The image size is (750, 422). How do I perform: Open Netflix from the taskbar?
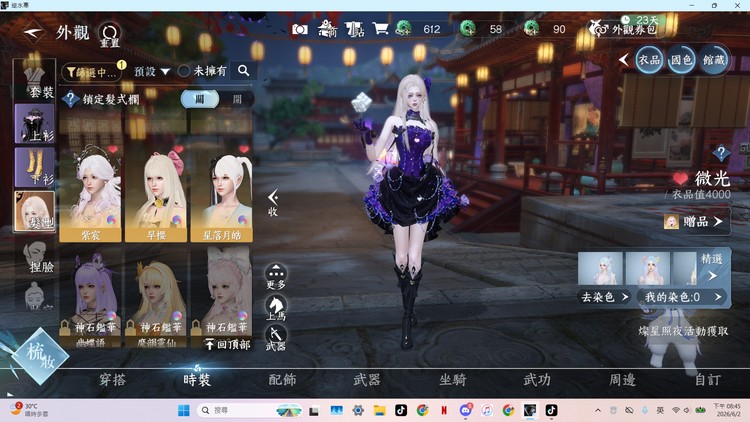(x=444, y=410)
